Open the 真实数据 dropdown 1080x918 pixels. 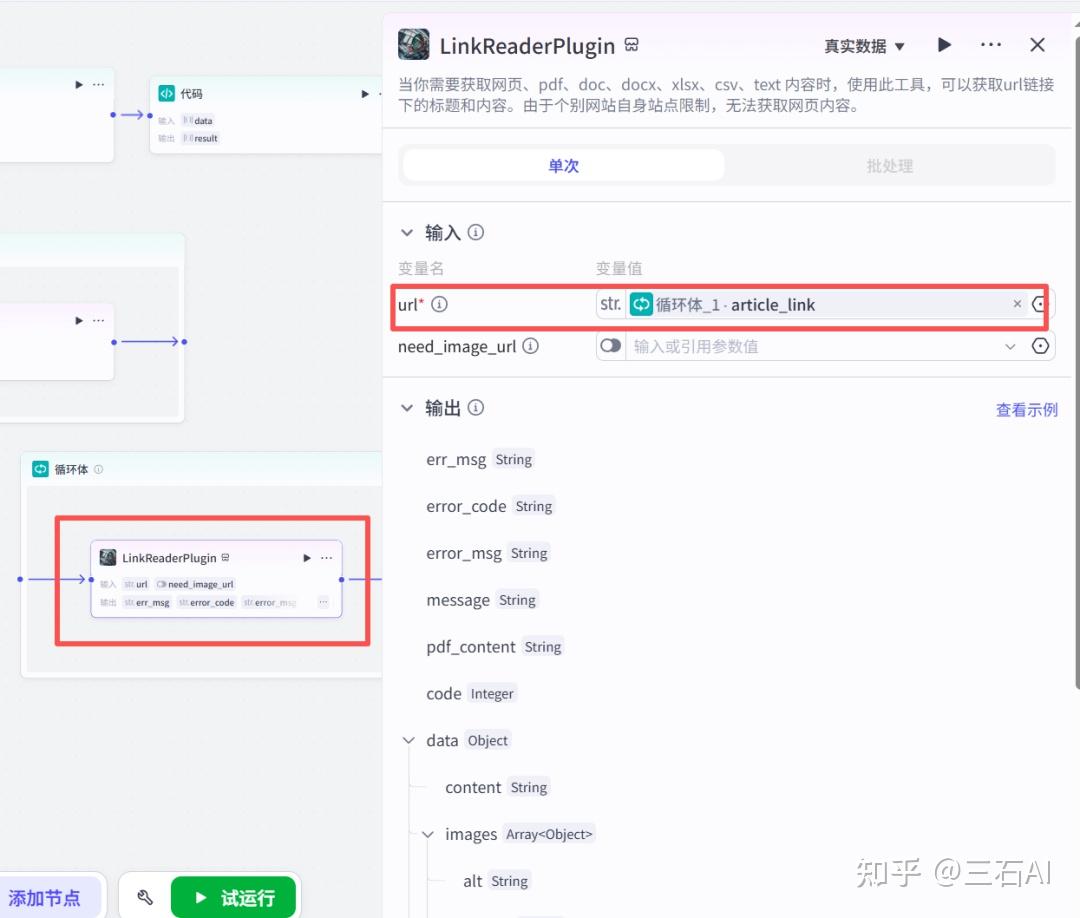pyautogui.click(x=864, y=46)
